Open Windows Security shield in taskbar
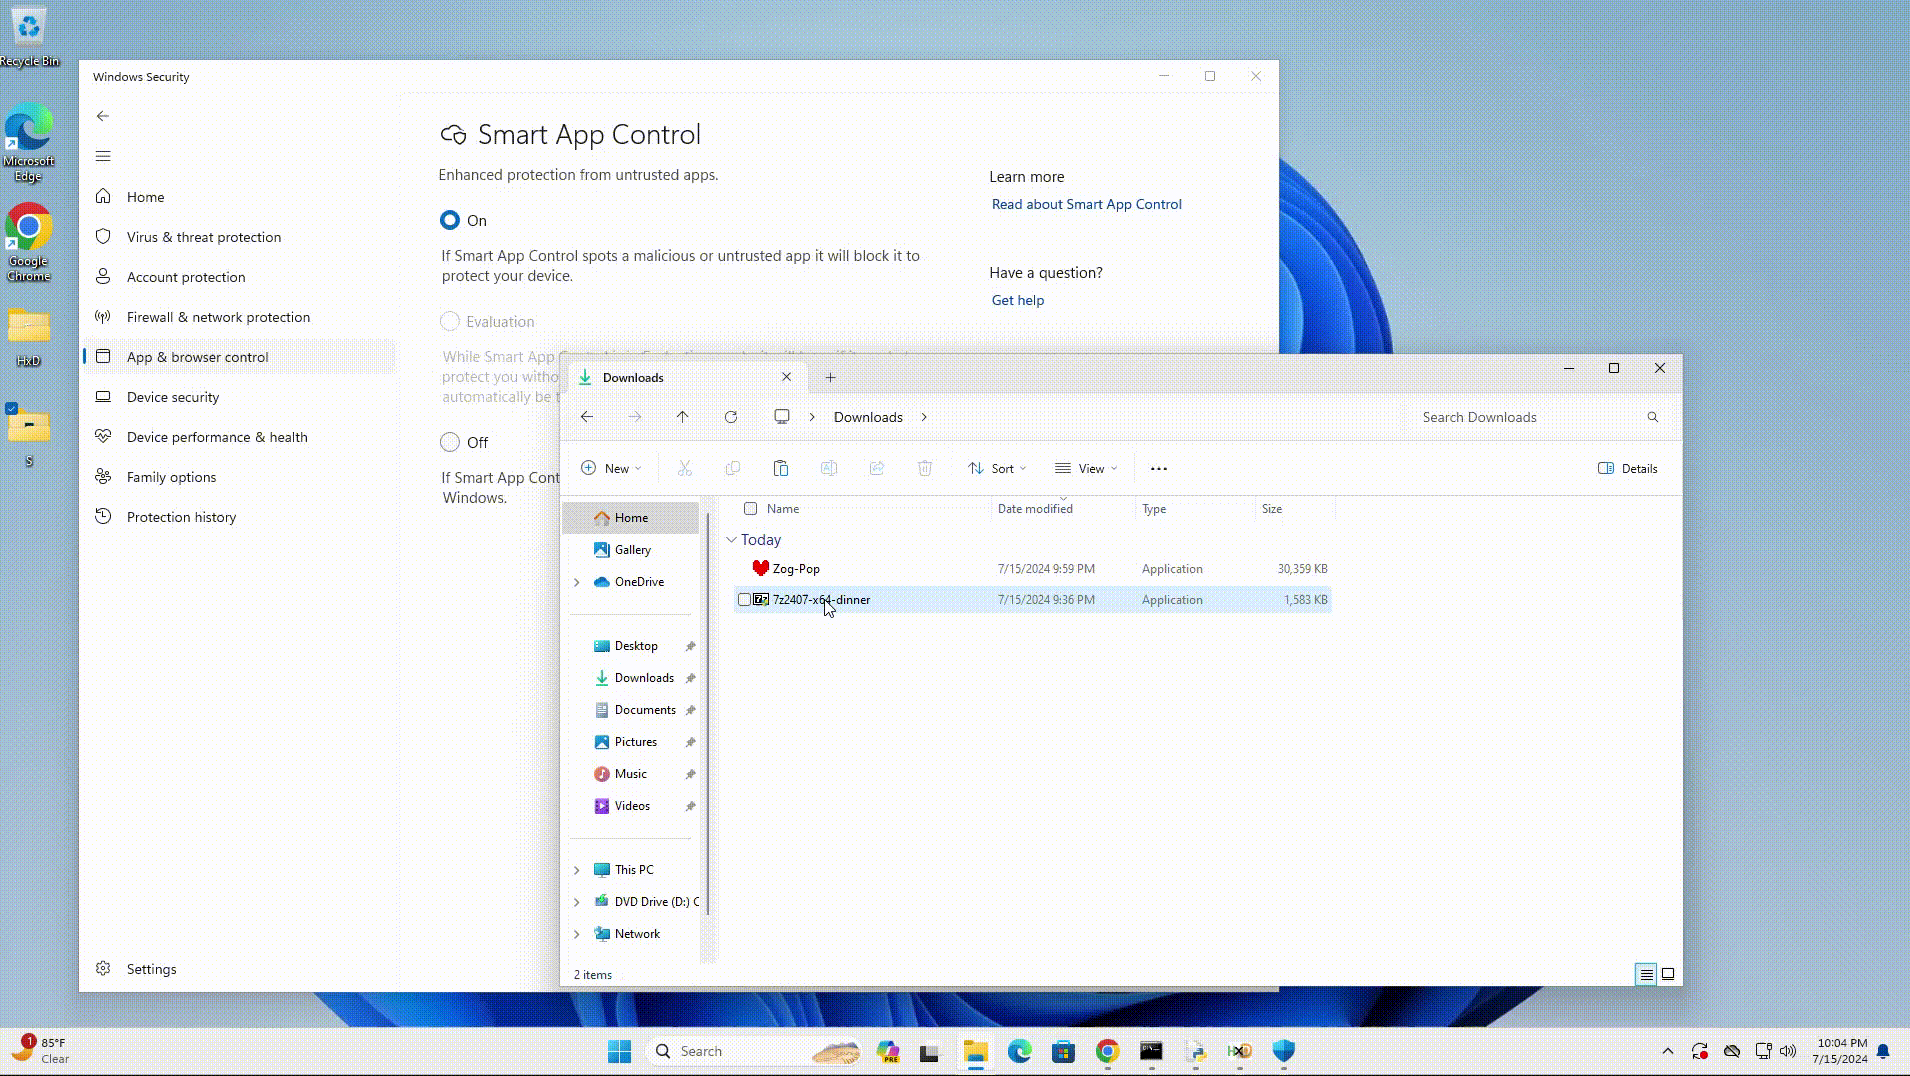 point(1283,1051)
